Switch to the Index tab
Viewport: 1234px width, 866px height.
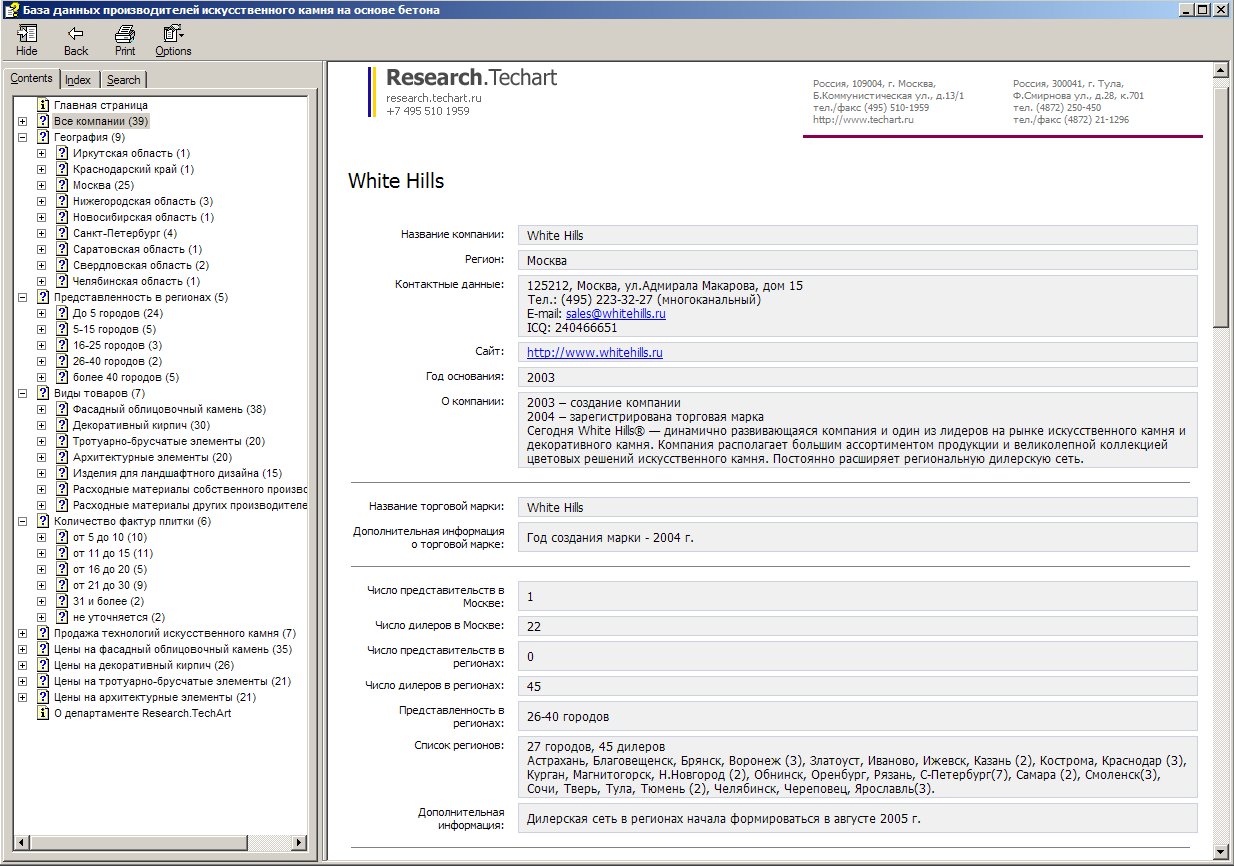[78, 80]
